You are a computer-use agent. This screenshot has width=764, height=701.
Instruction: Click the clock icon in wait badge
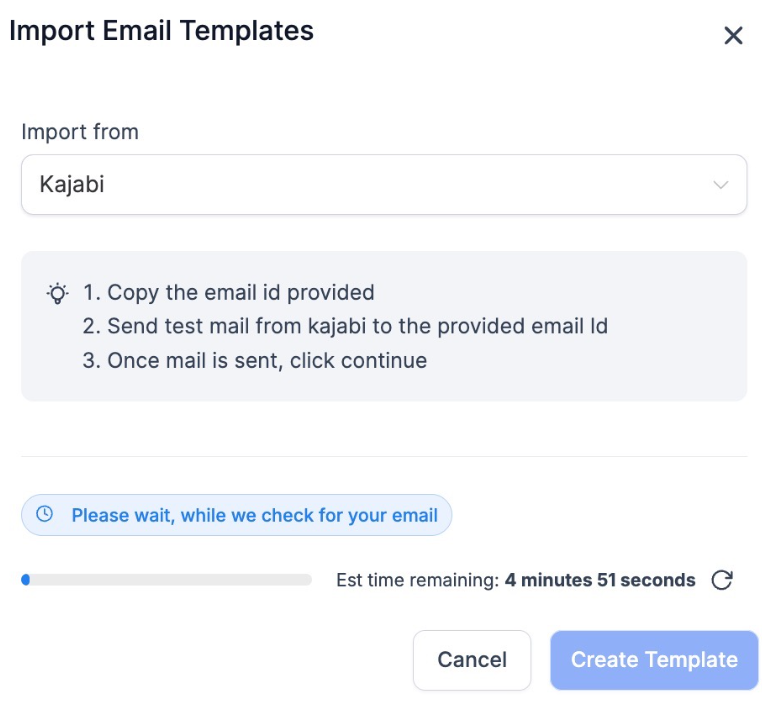pos(44,515)
